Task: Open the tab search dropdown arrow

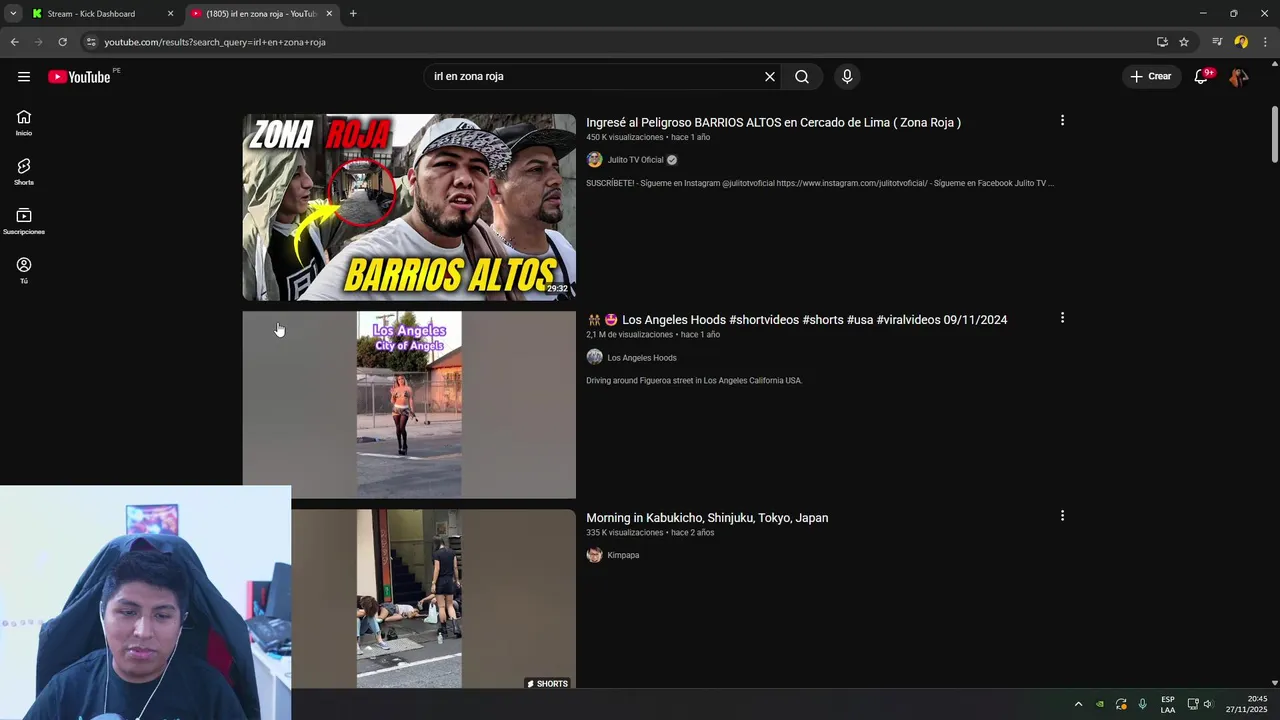Action: [13, 14]
